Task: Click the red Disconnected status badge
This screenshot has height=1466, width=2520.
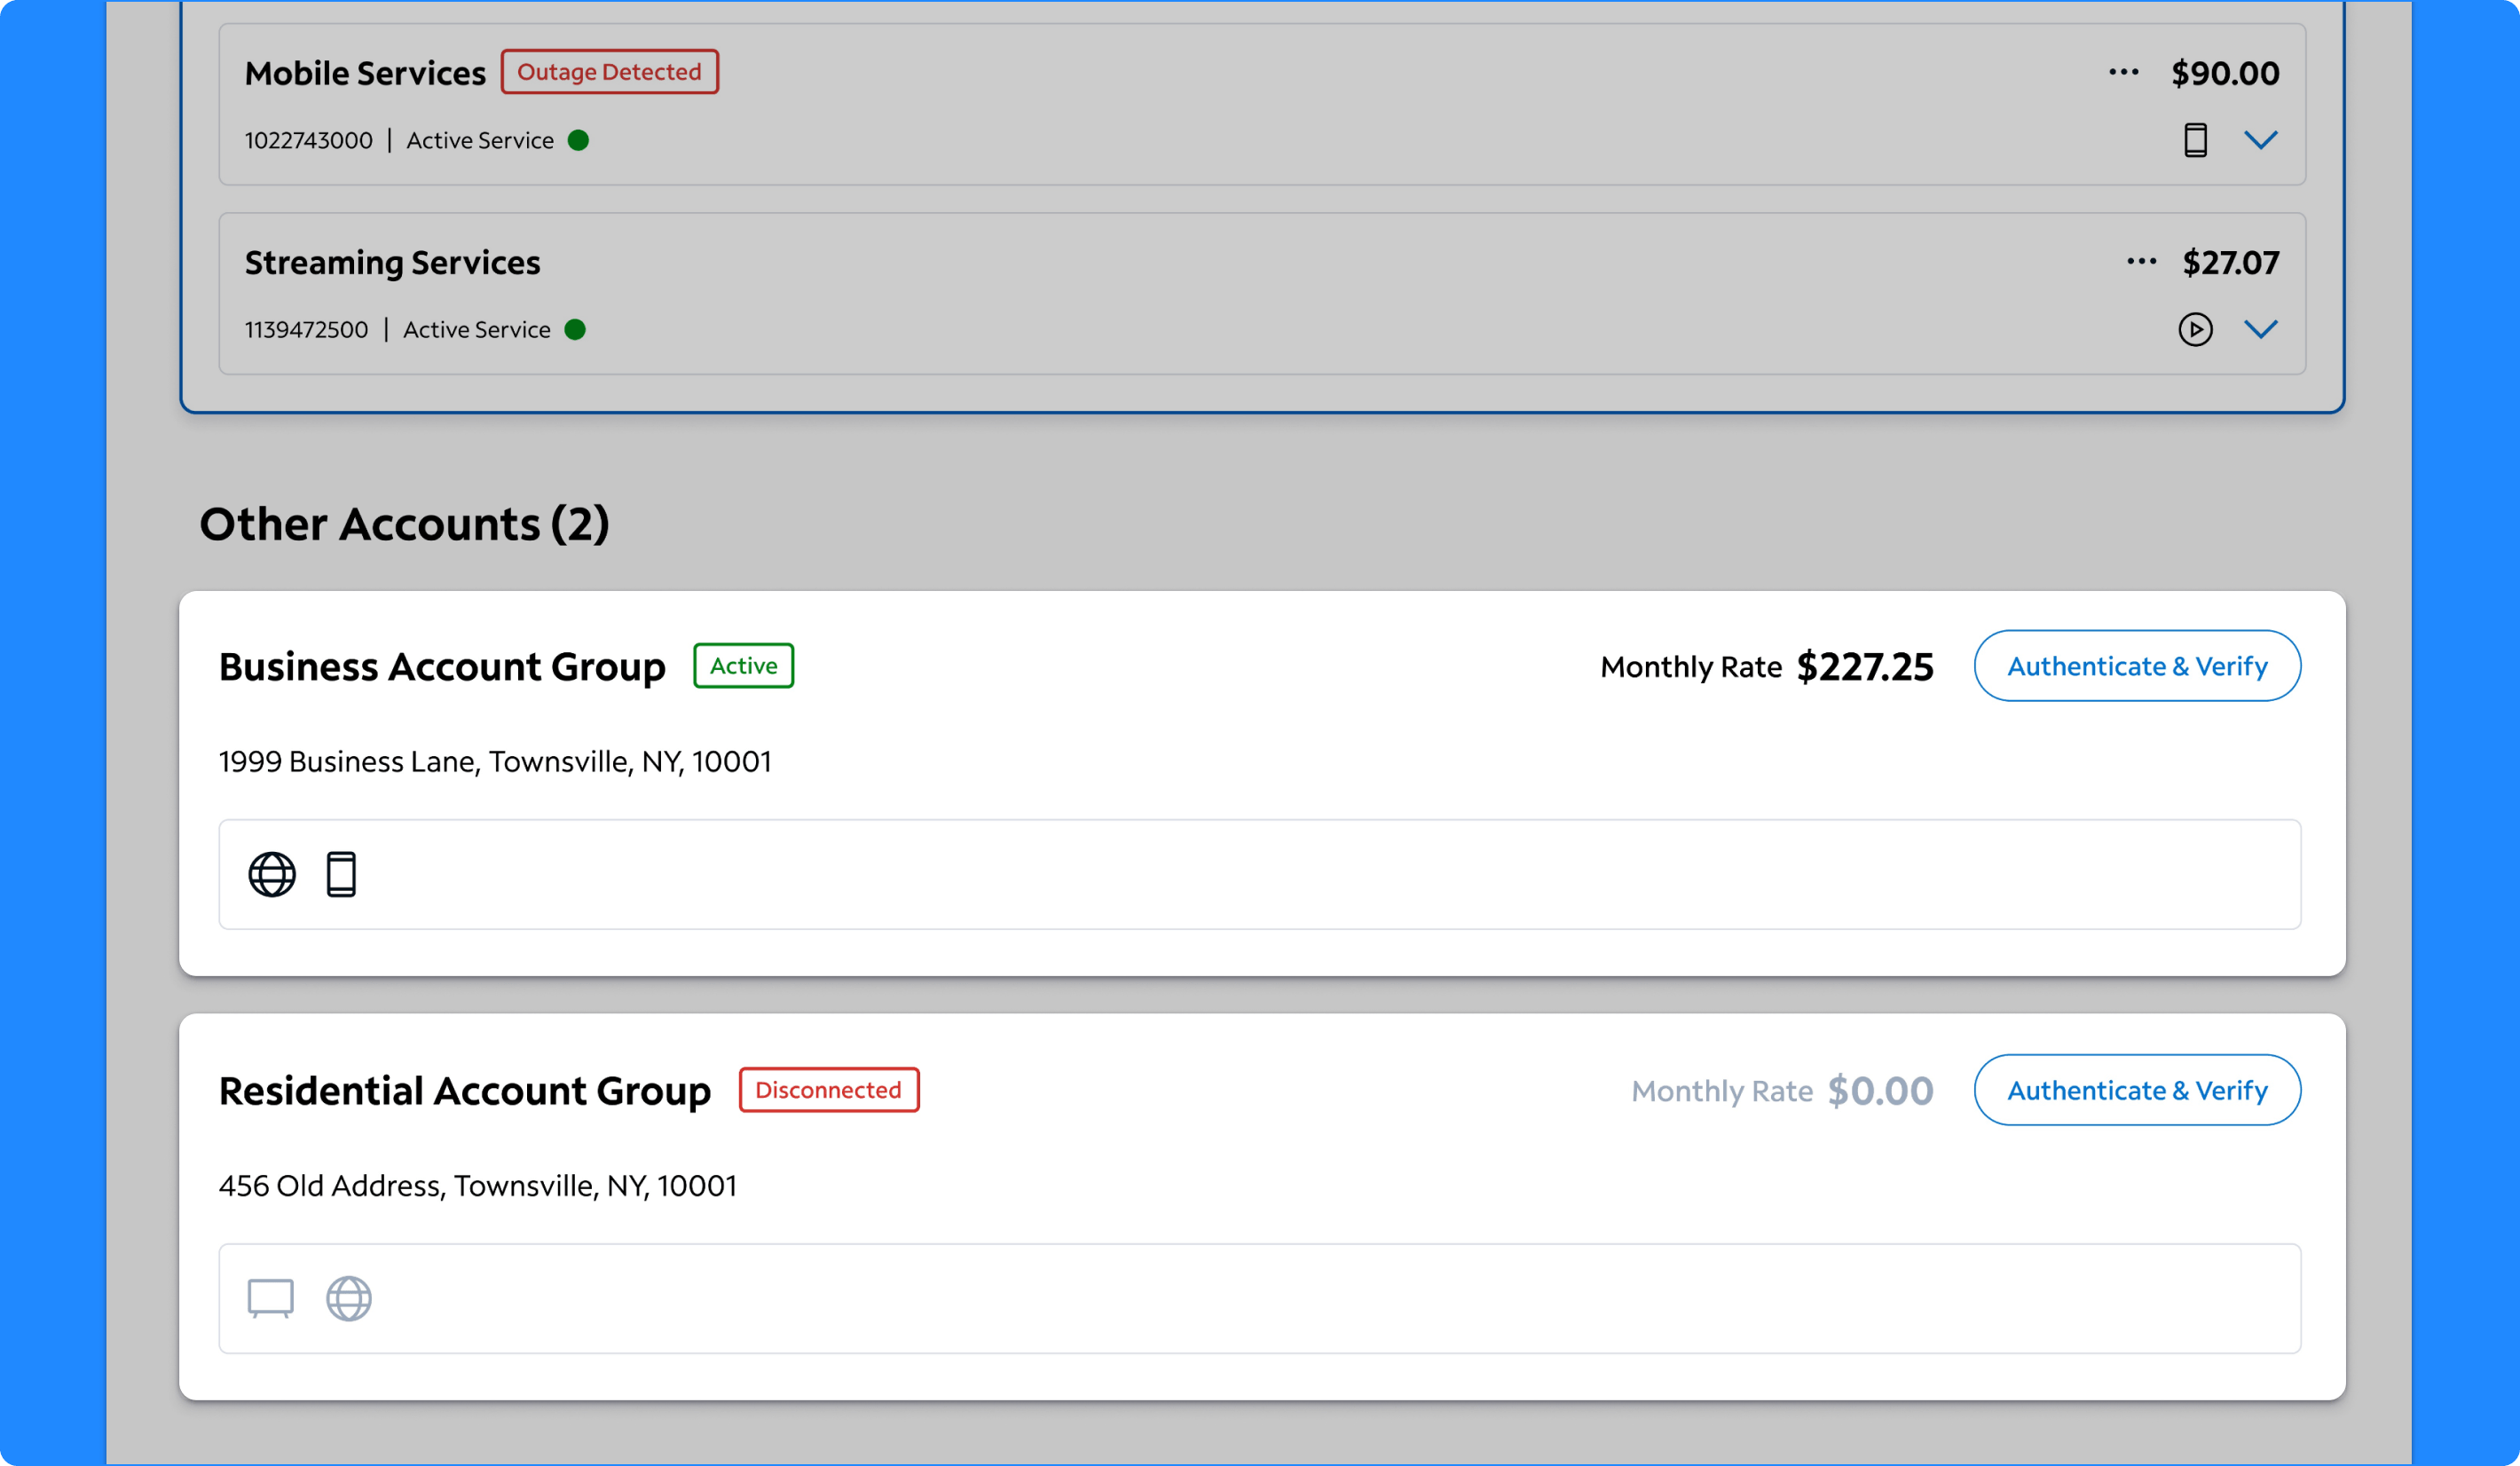Action: (x=828, y=1090)
